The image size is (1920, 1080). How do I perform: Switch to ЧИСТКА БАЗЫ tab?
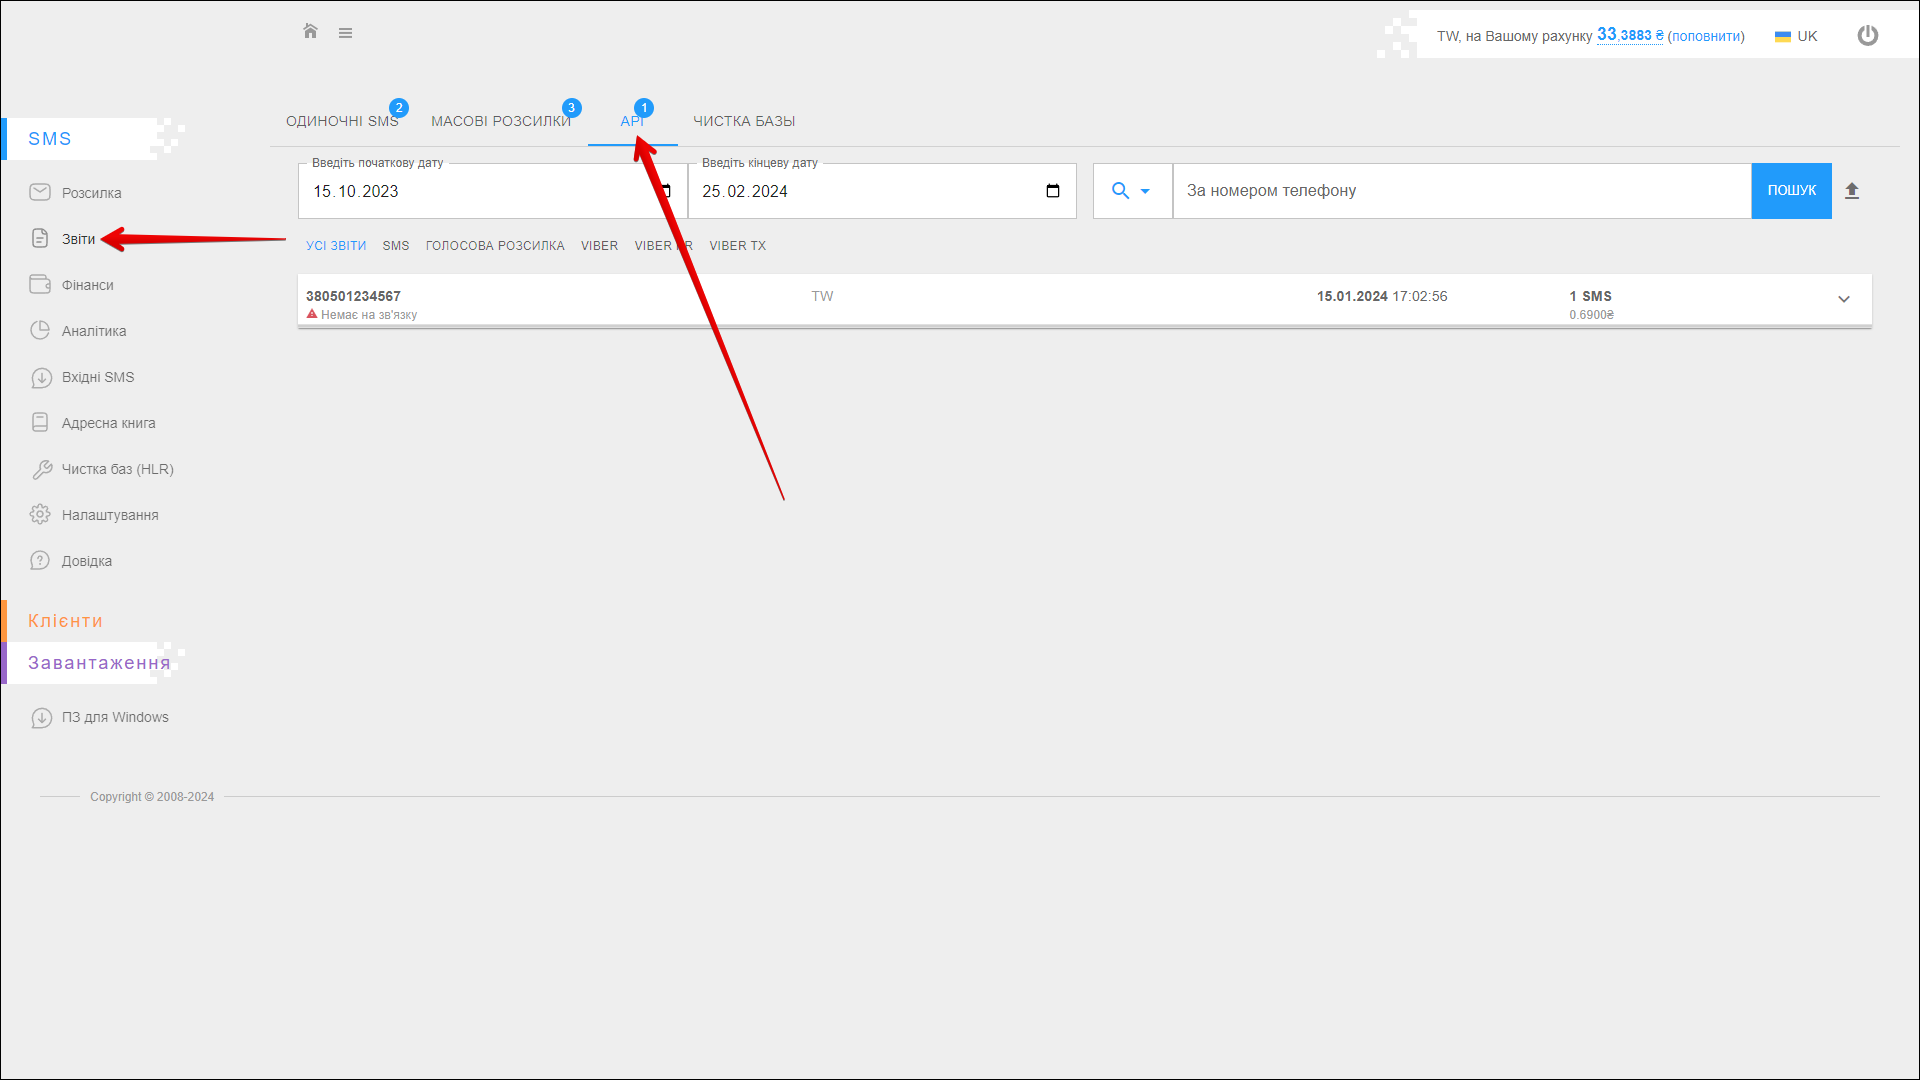pyautogui.click(x=744, y=121)
